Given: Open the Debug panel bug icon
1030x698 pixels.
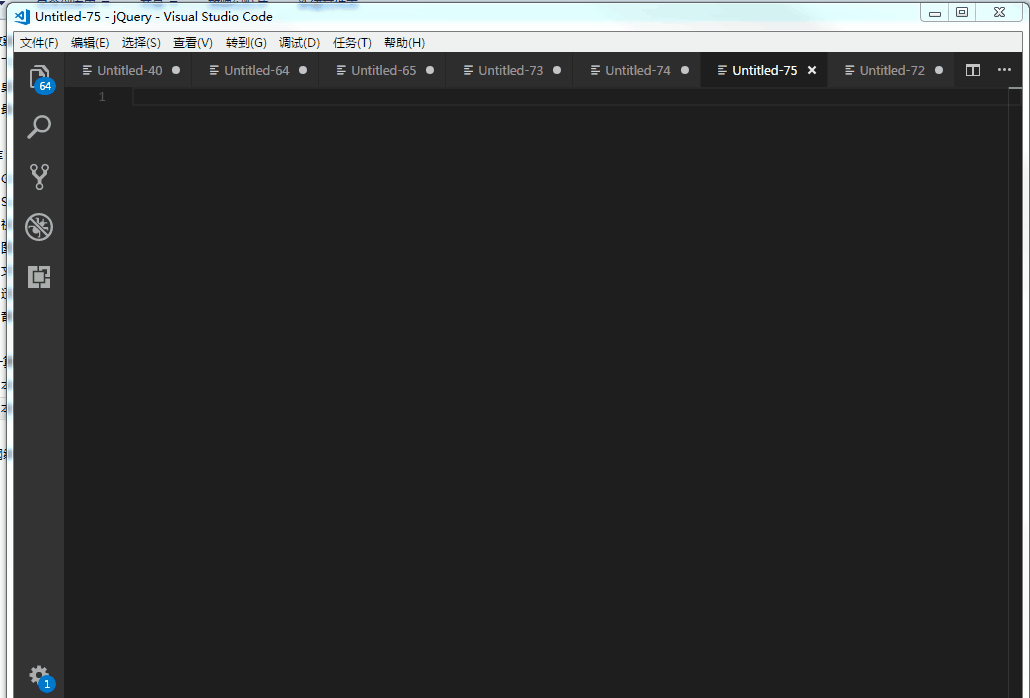Looking at the screenshot, I should pos(39,227).
